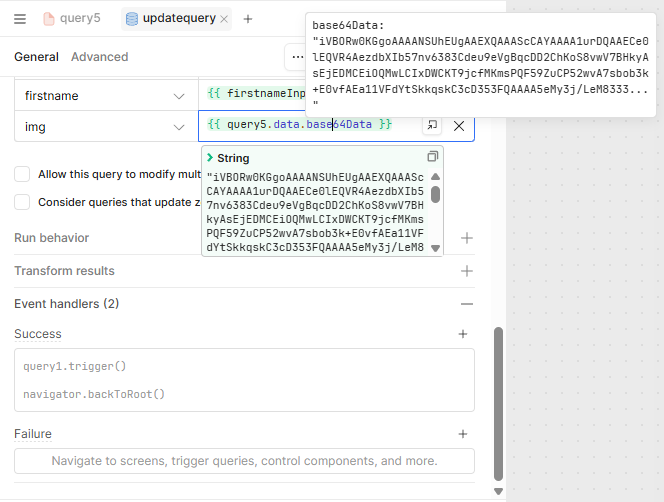Open the query1.trigger() success handler

pos(75,366)
